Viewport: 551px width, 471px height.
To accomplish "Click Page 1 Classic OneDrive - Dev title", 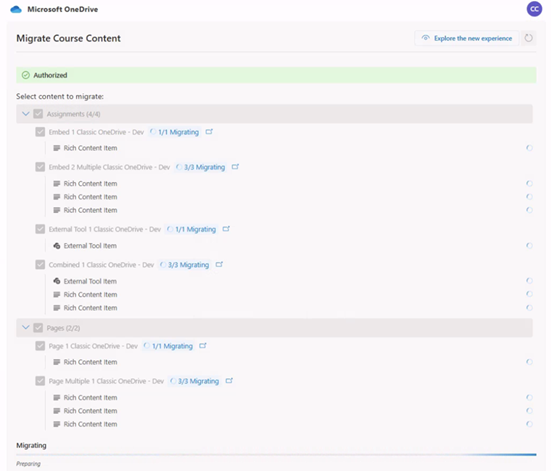I will (x=93, y=346).
